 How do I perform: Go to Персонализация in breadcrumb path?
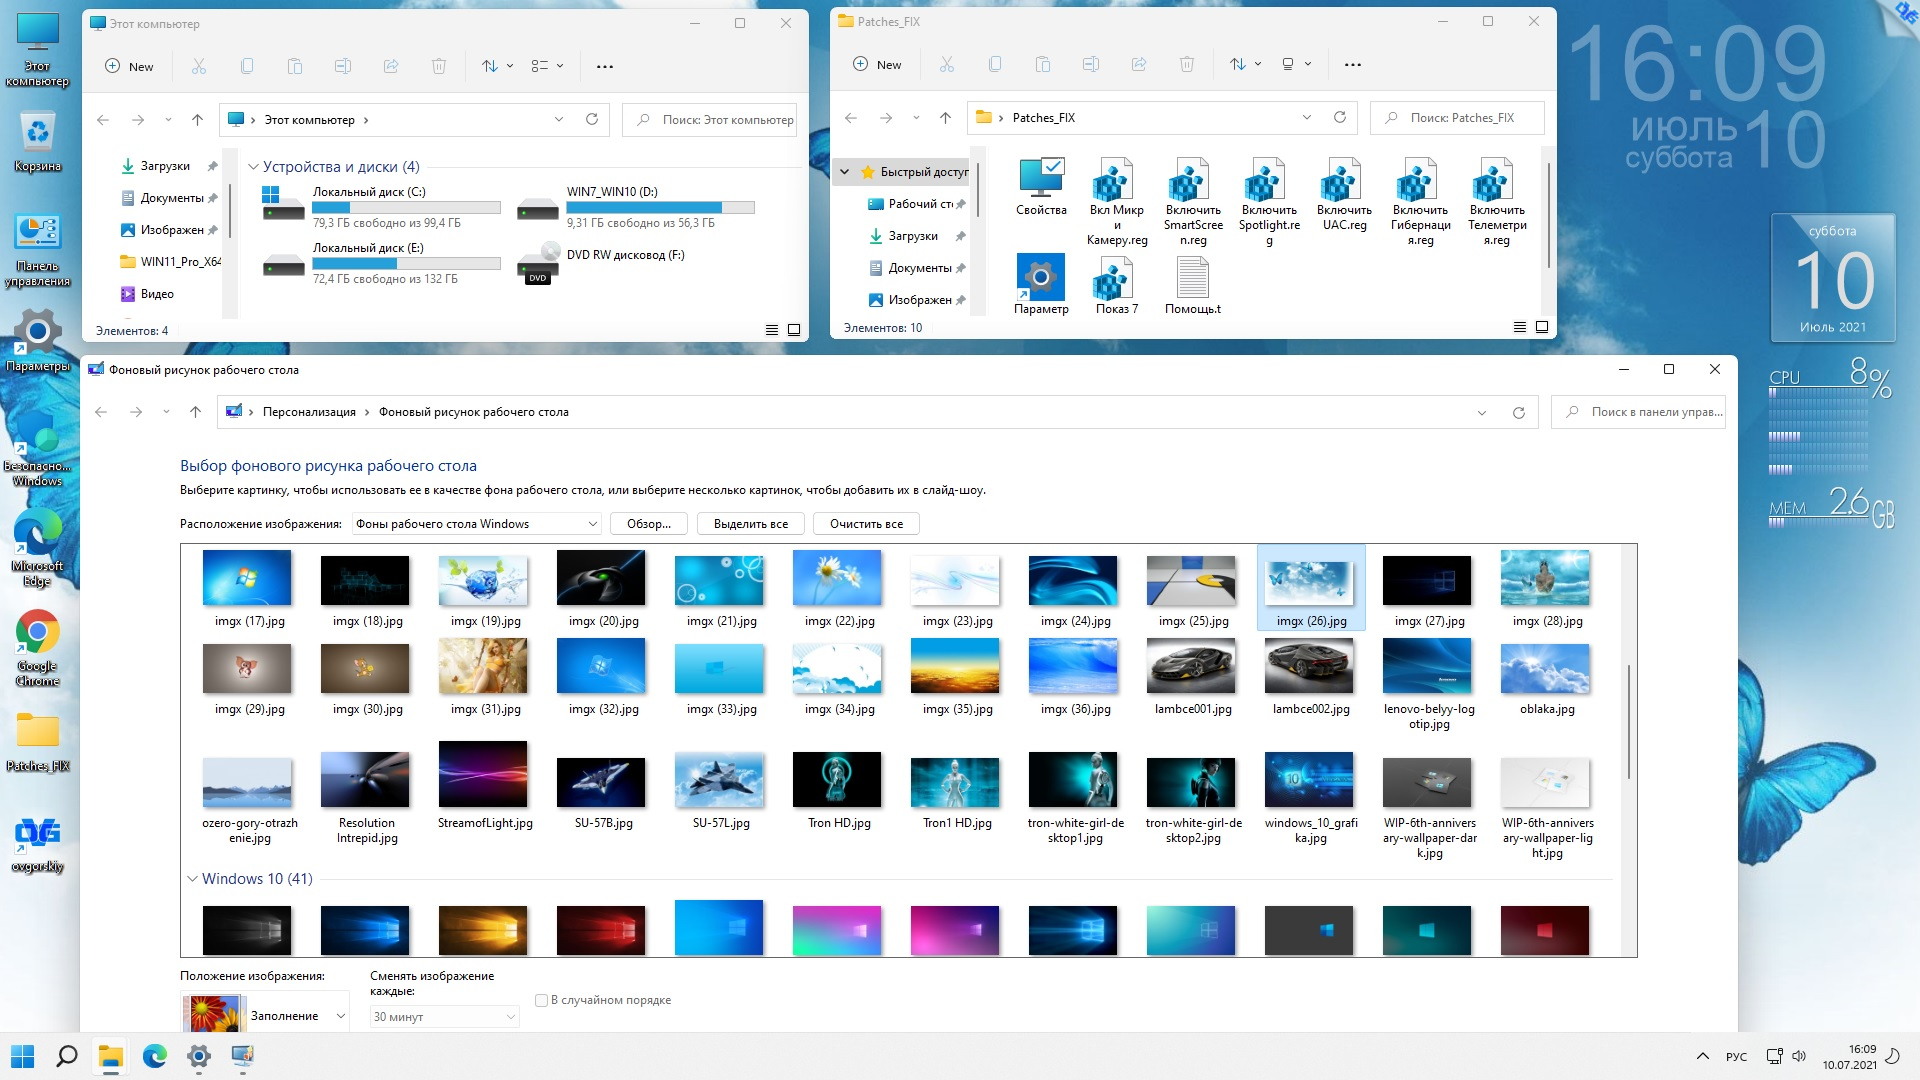coord(309,412)
